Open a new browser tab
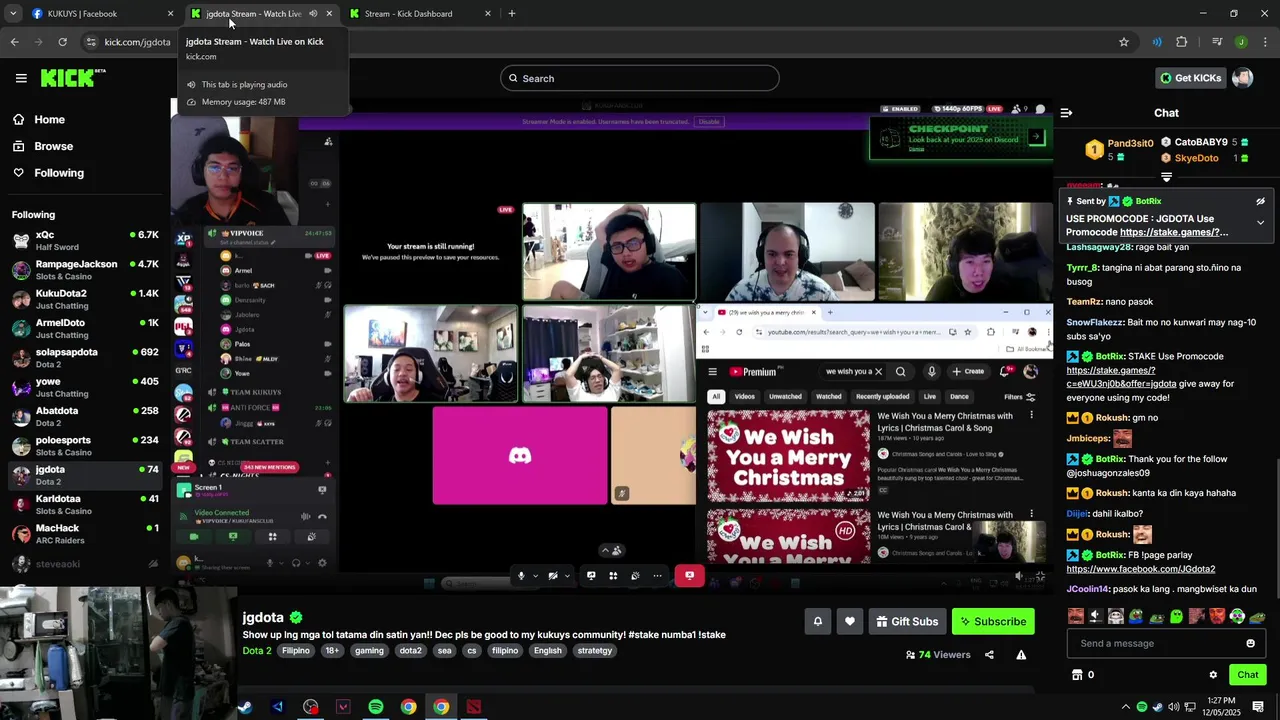This screenshot has width=1280, height=720. pos(512,14)
